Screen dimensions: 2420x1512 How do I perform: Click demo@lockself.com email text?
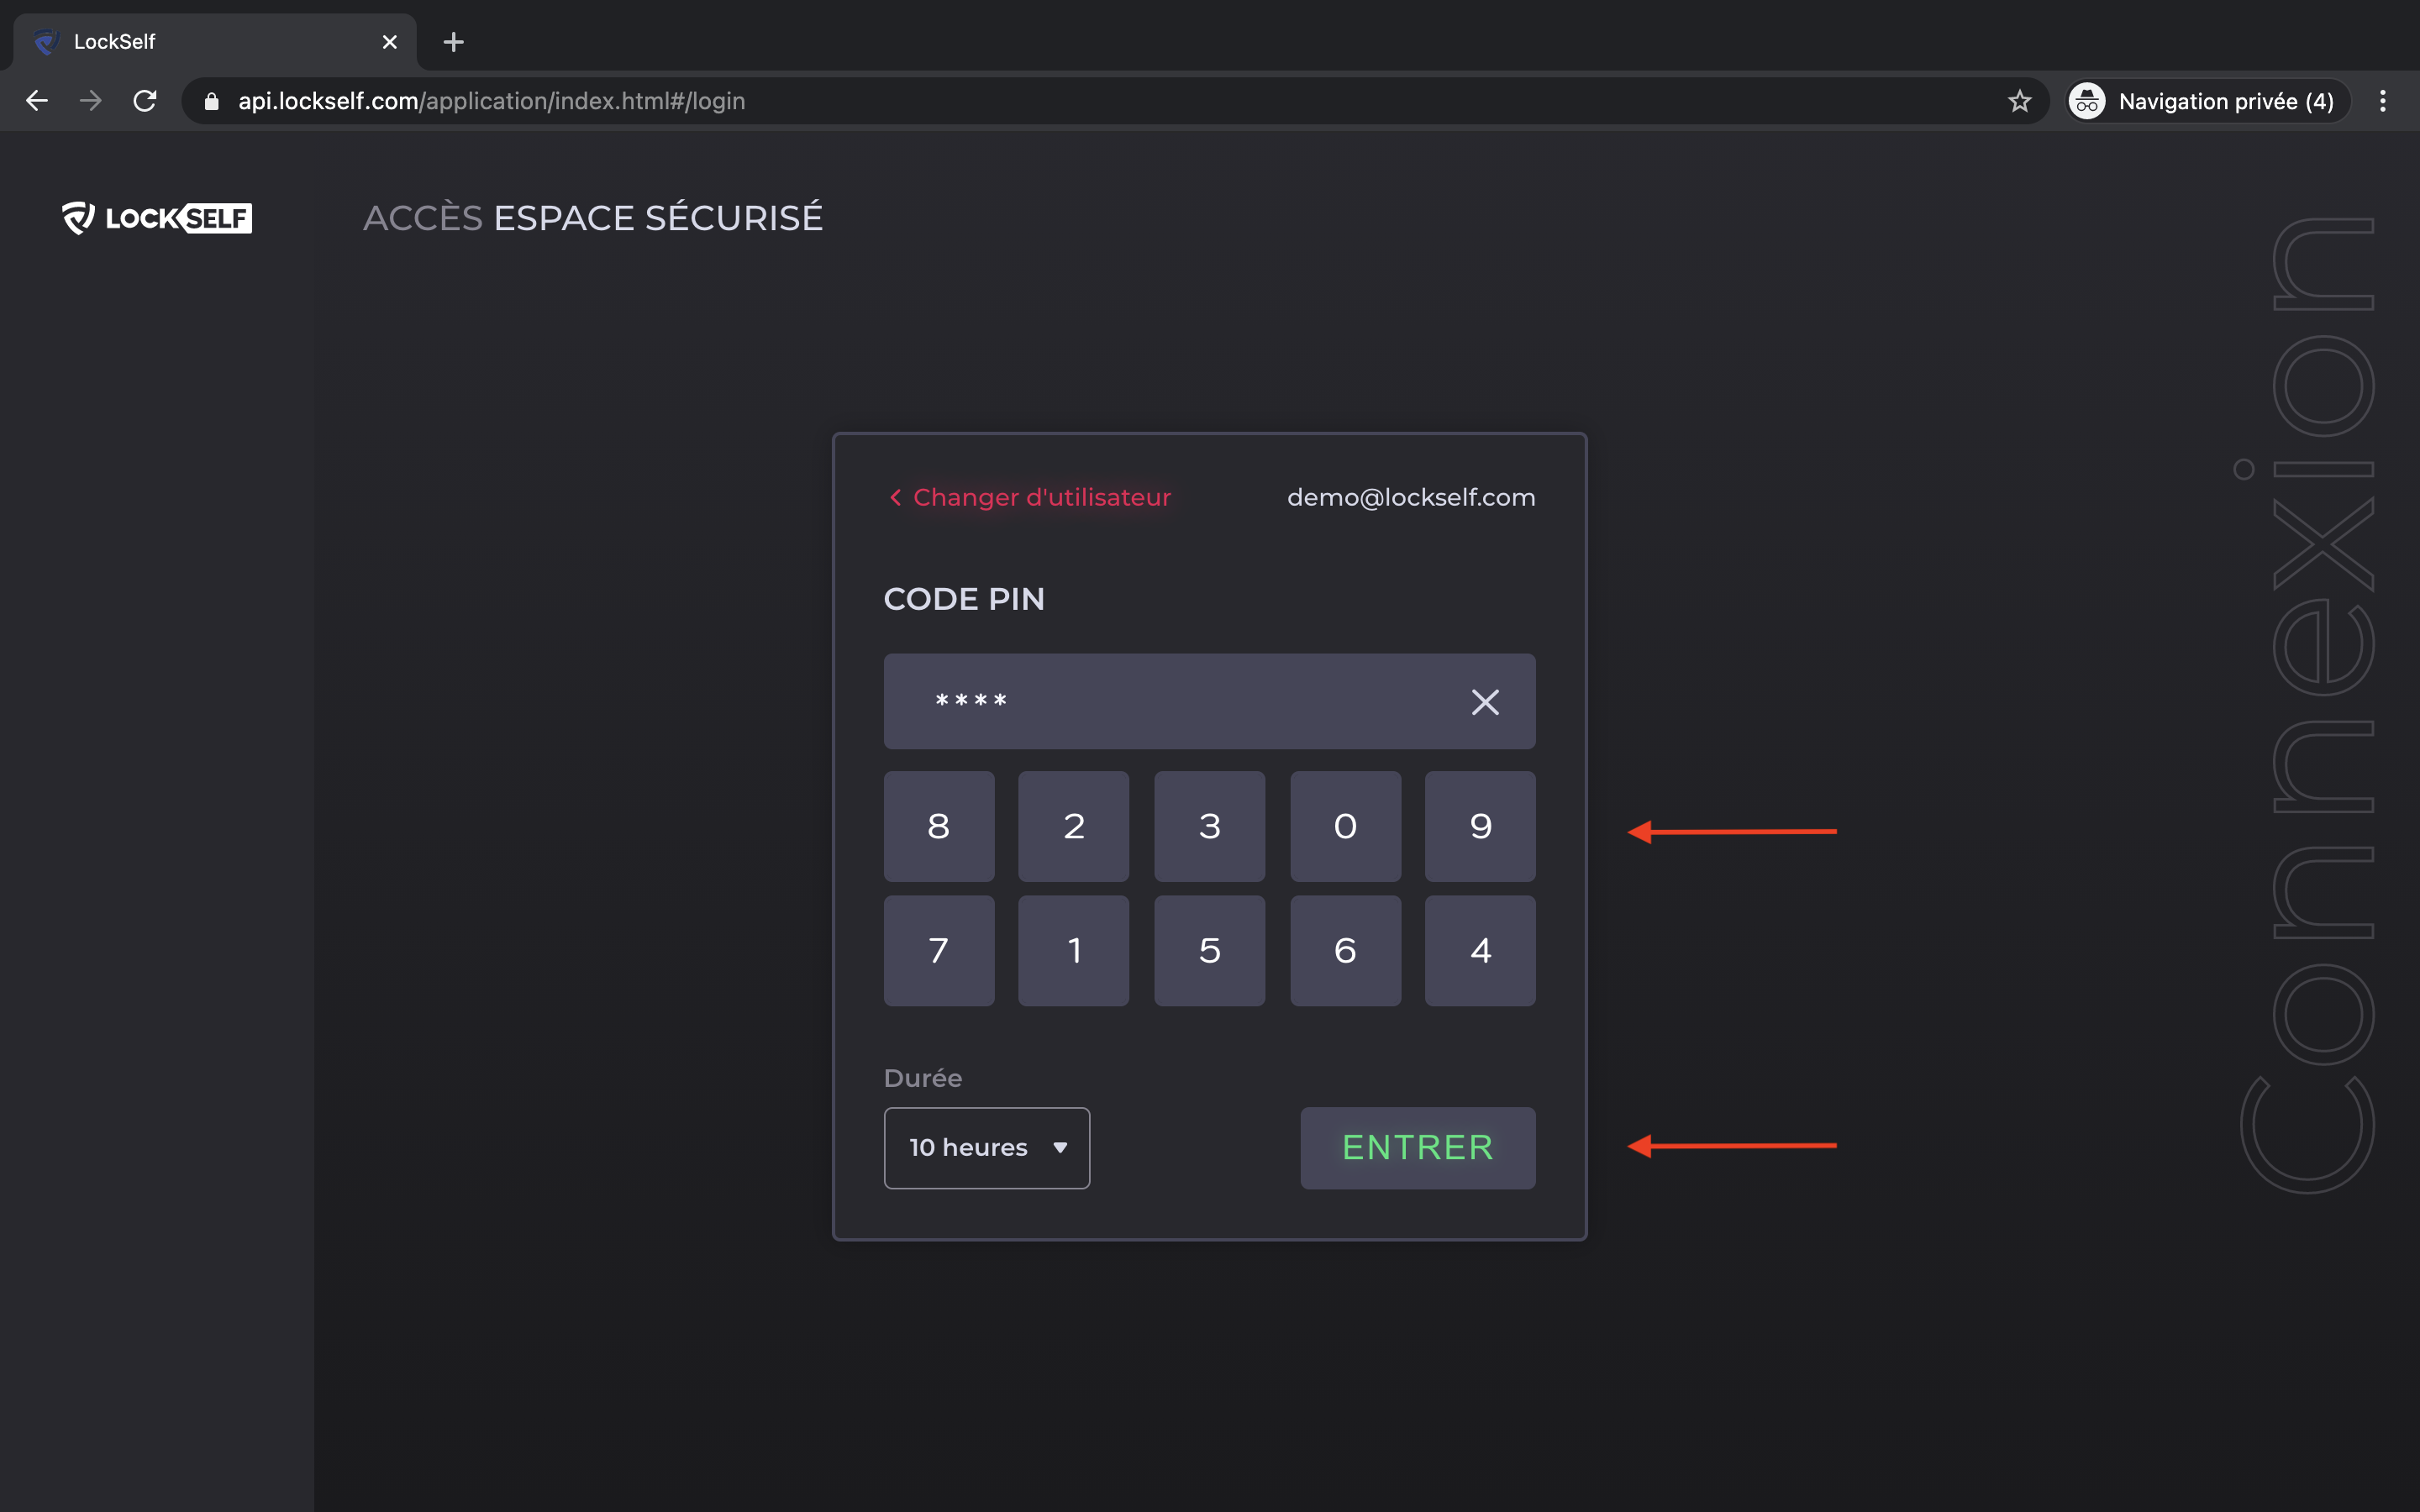click(x=1411, y=497)
